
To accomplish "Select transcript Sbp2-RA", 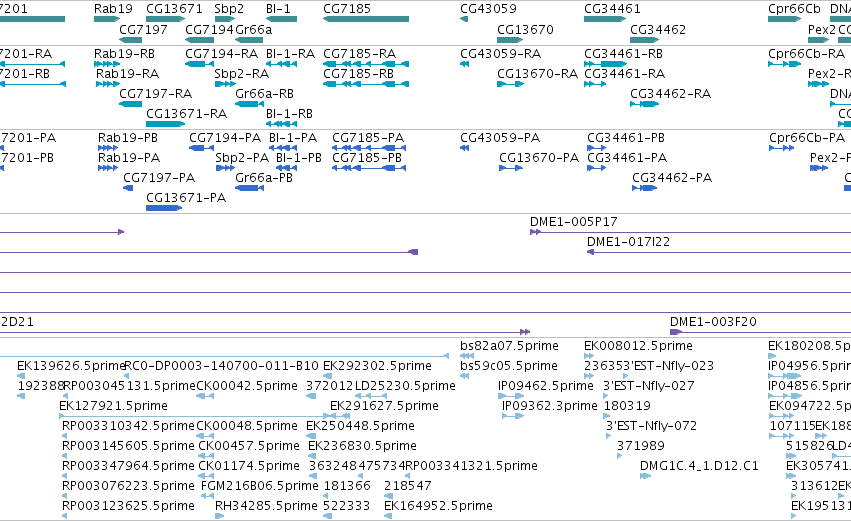I will pos(242,74).
